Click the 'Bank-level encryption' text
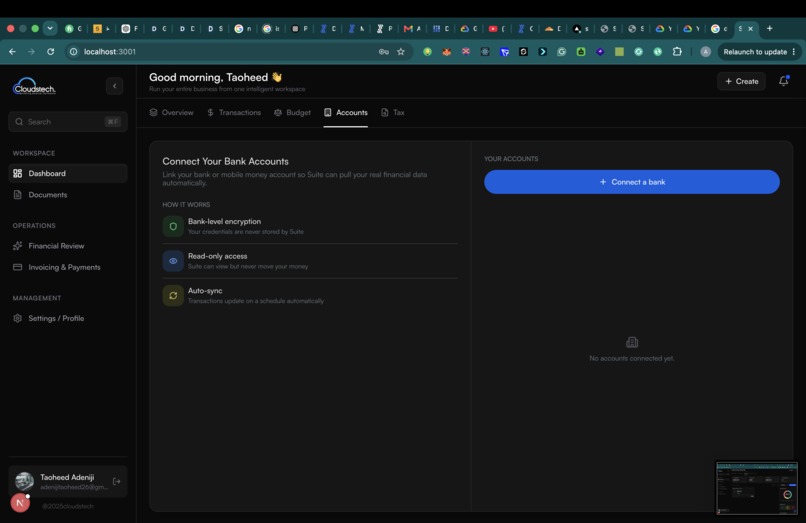Viewport: 806px width, 523px height. click(224, 222)
